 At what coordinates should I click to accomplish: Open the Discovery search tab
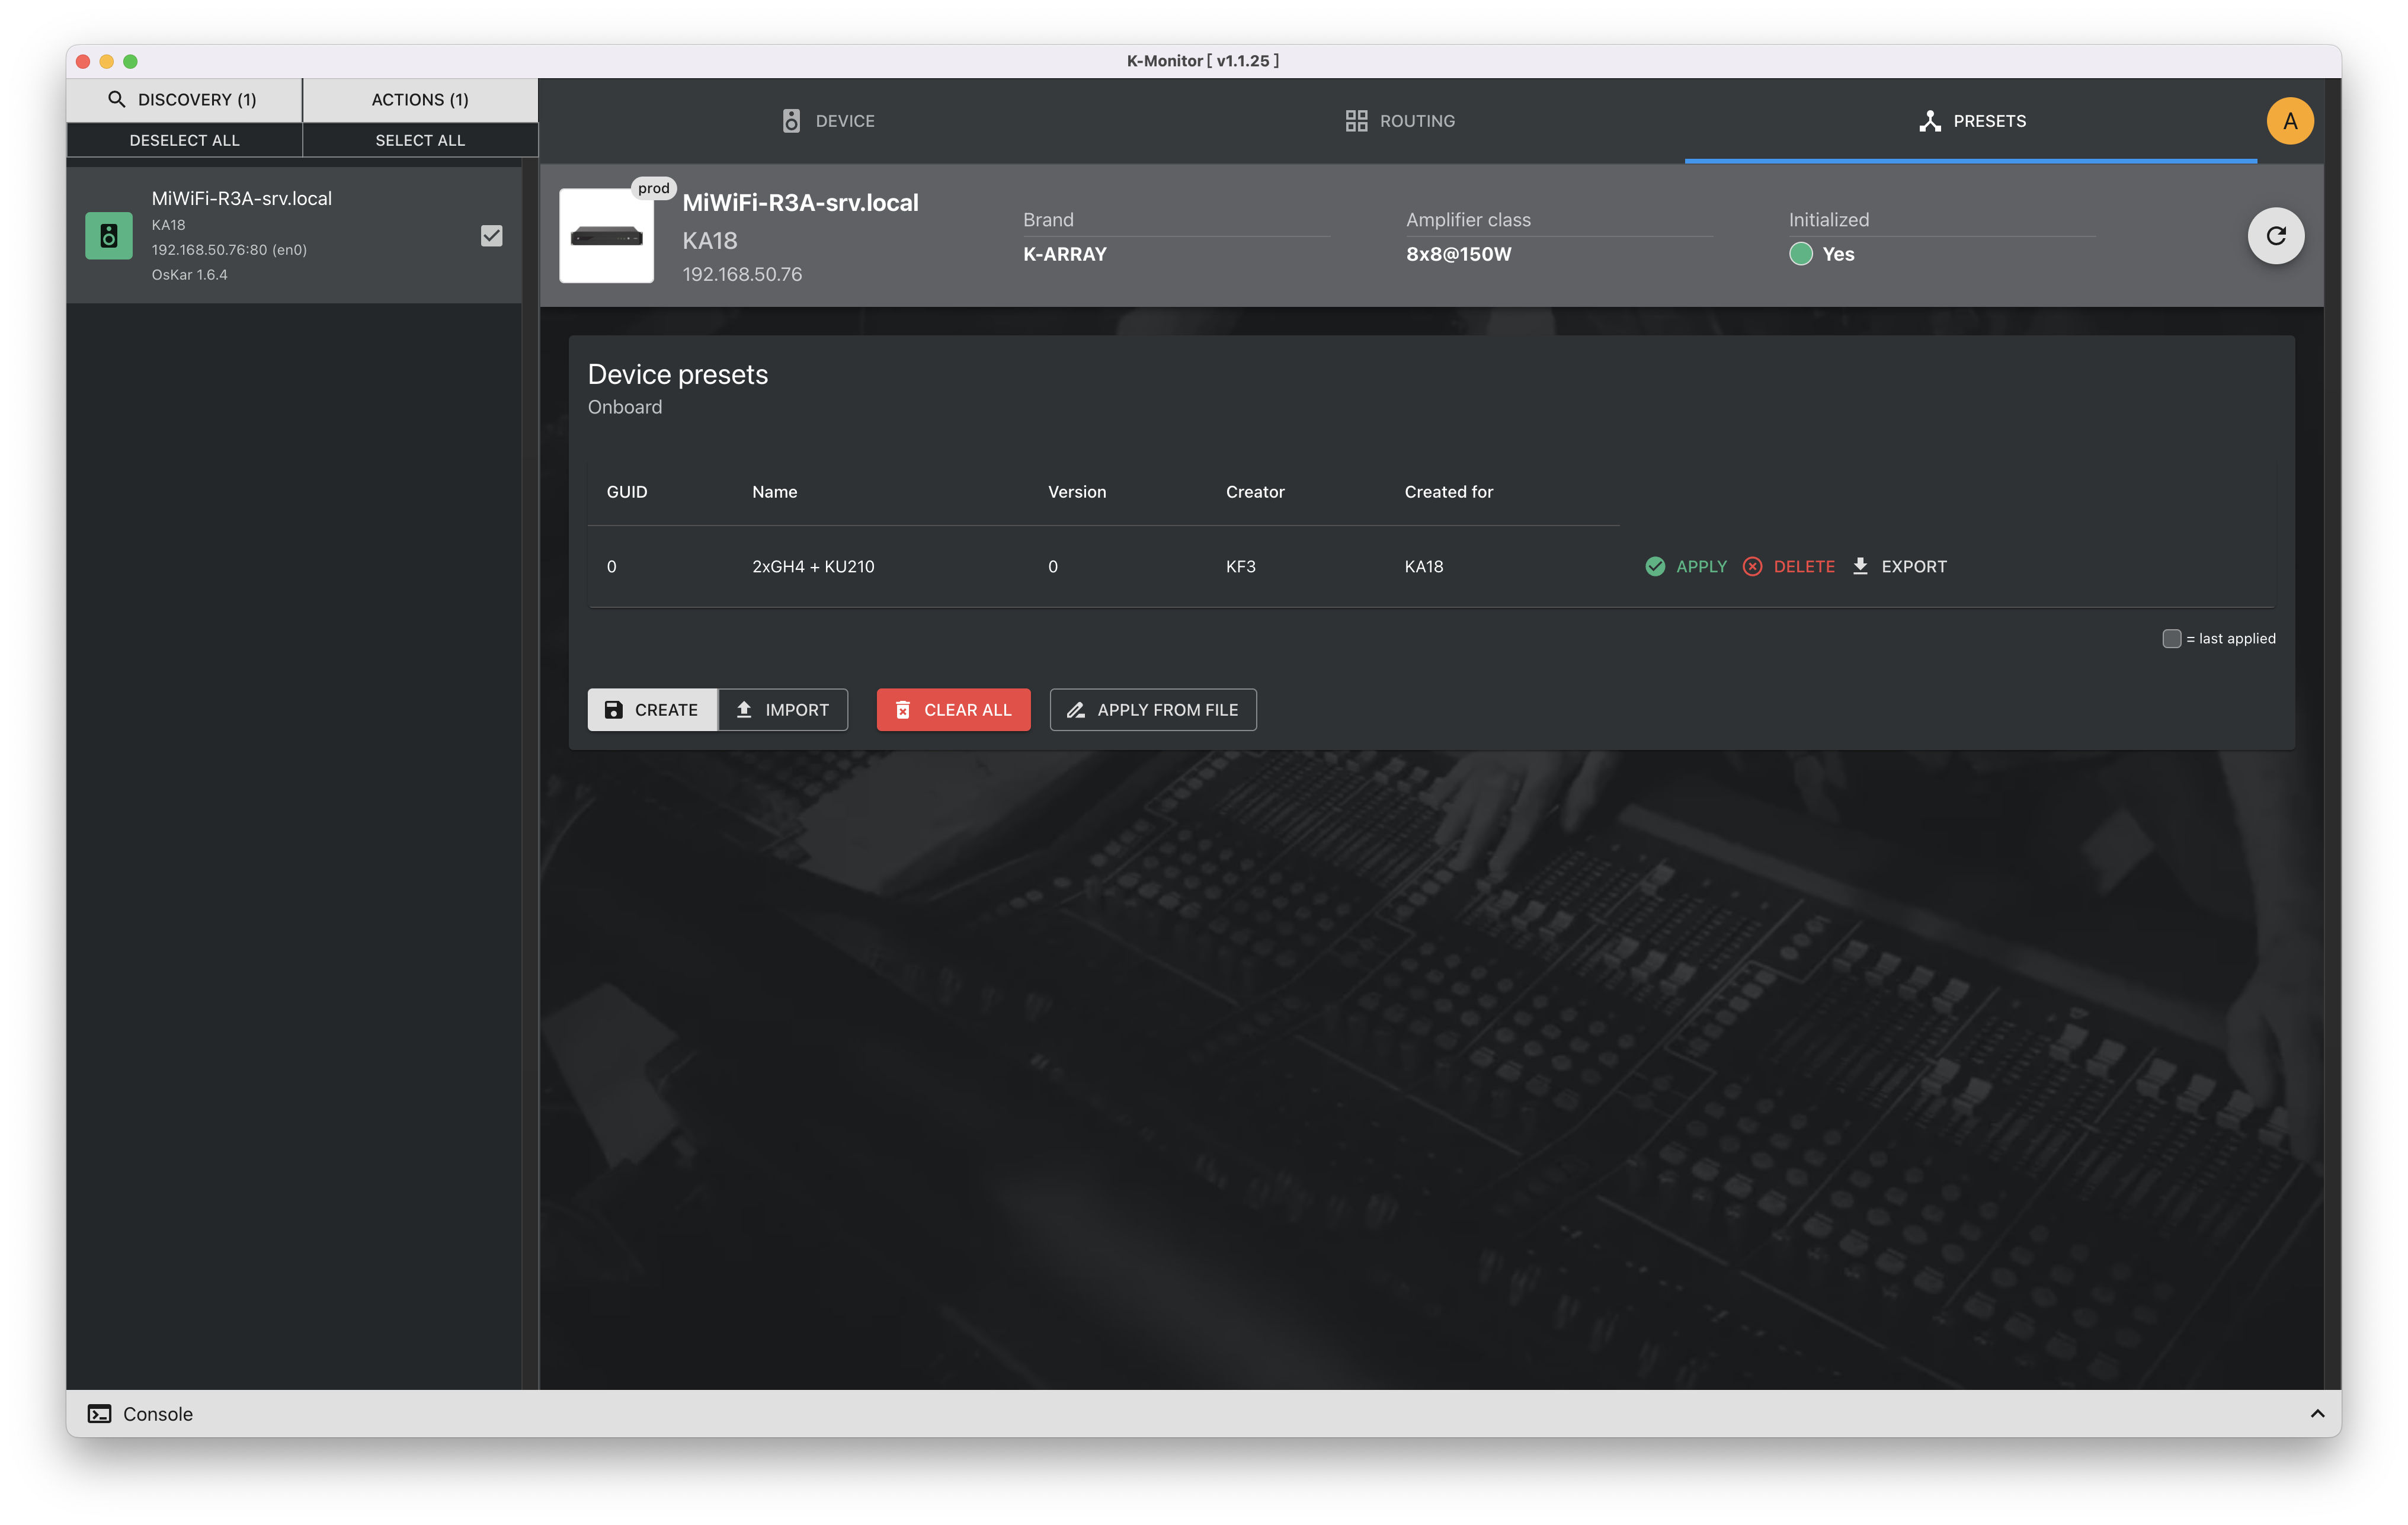(x=184, y=99)
